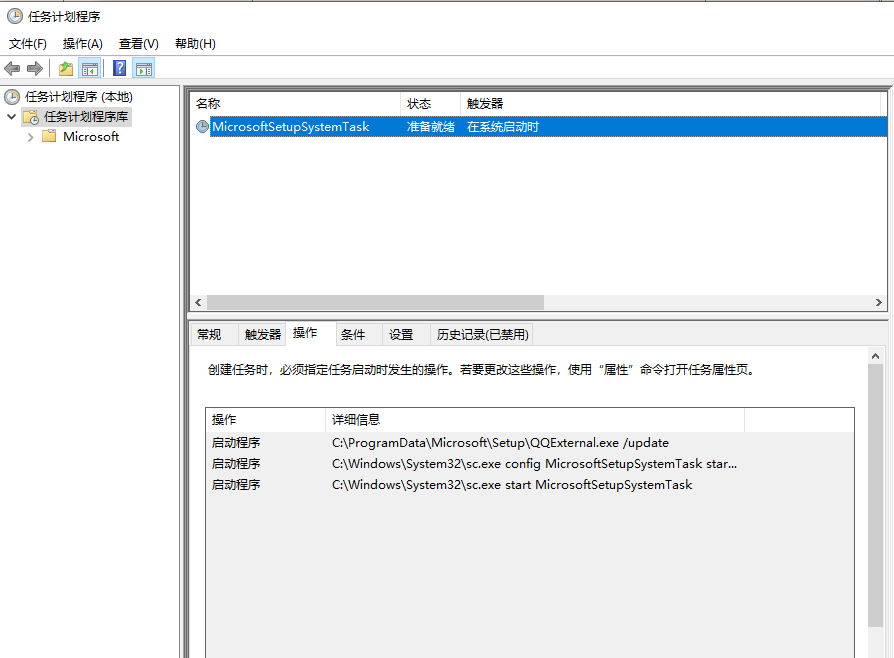The width and height of the screenshot is (894, 658).
Task: Toggle the Show/Hide Action Pane icon
Action: pos(144,69)
